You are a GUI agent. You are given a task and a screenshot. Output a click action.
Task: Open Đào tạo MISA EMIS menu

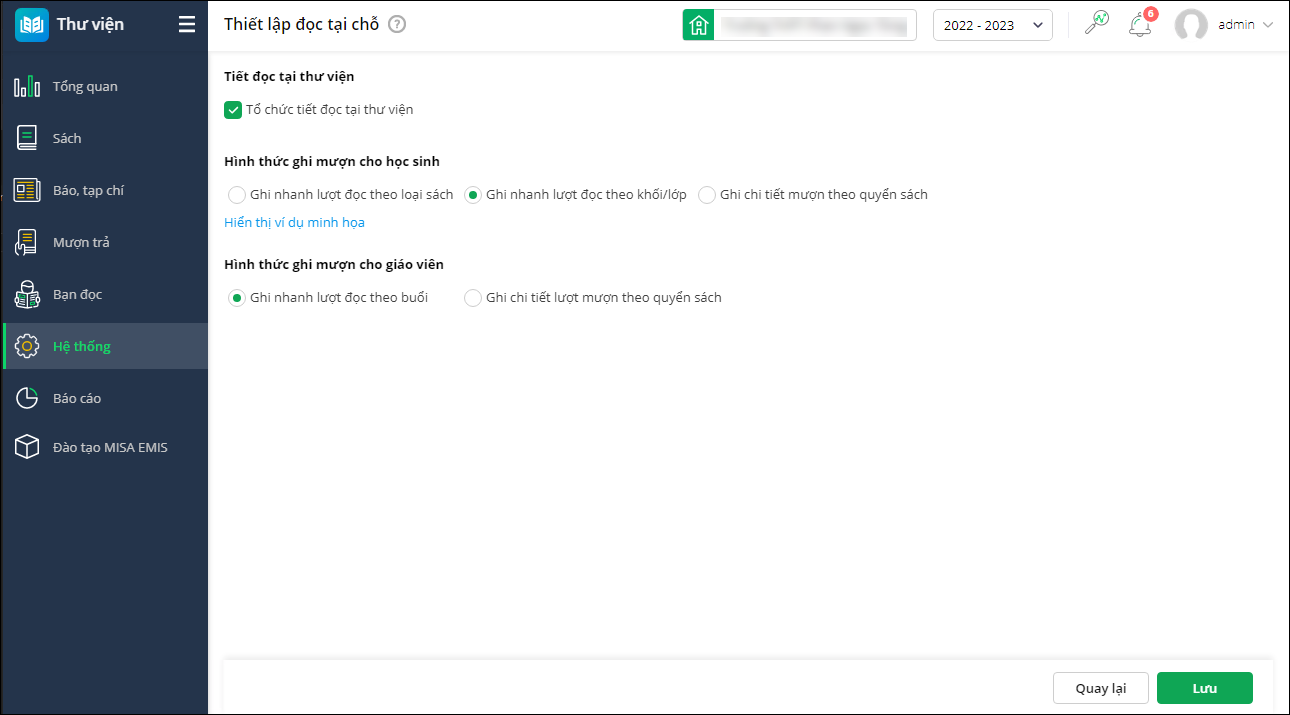coord(104,447)
